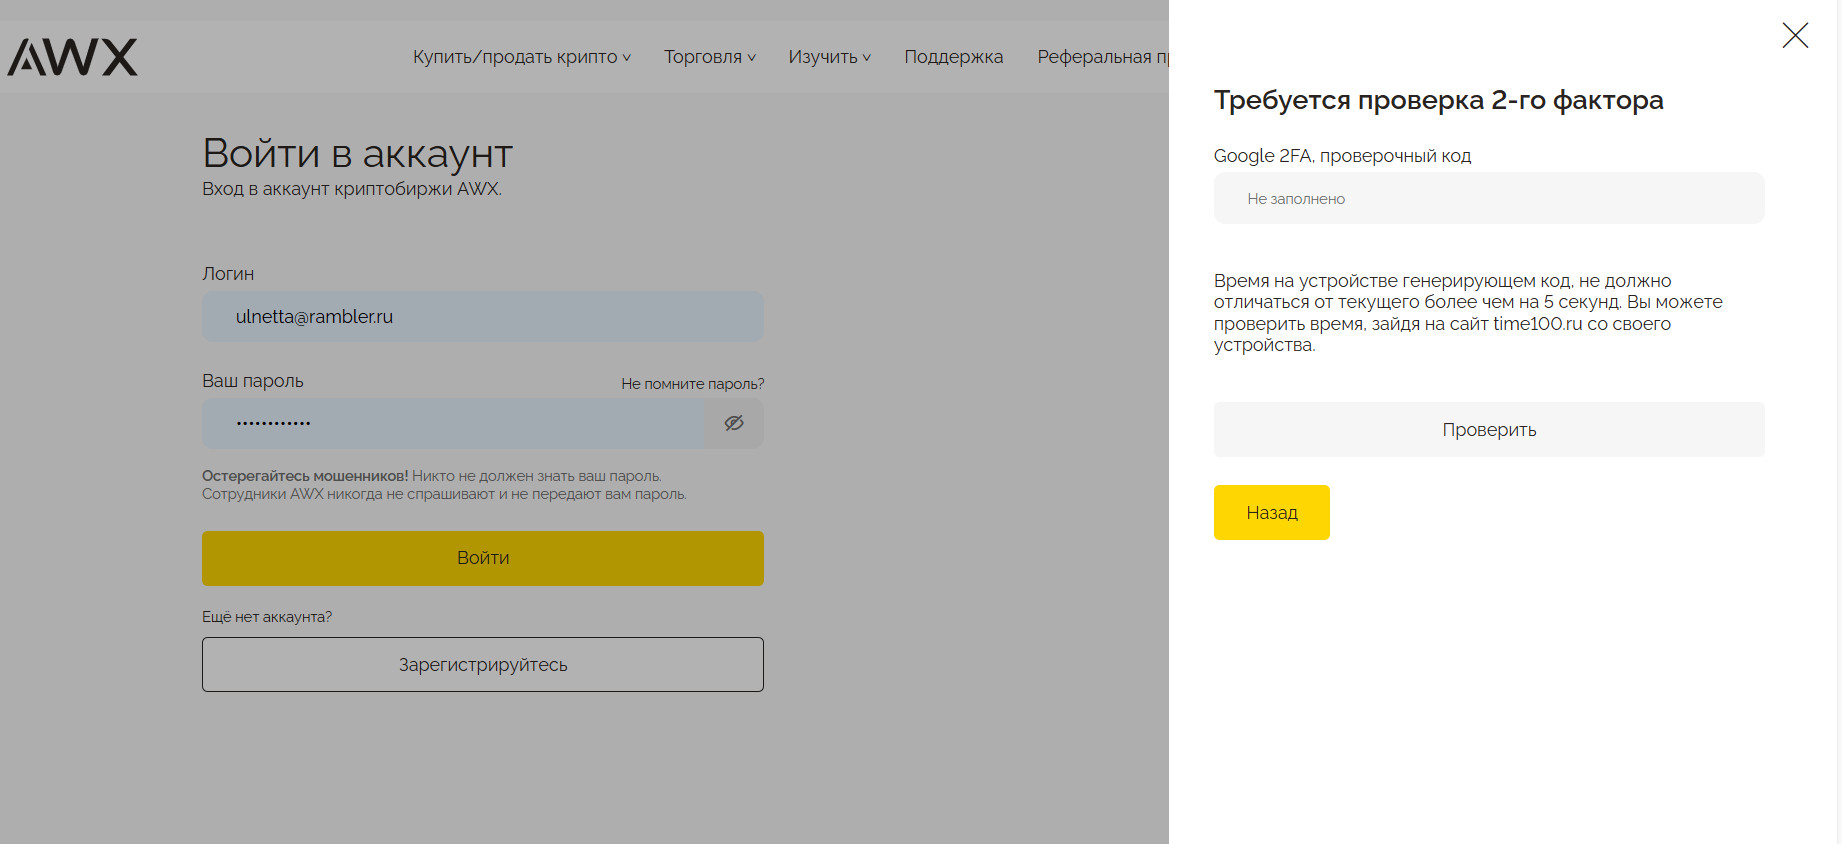Expand Купить/продать крипто dropdown menu

[521, 57]
